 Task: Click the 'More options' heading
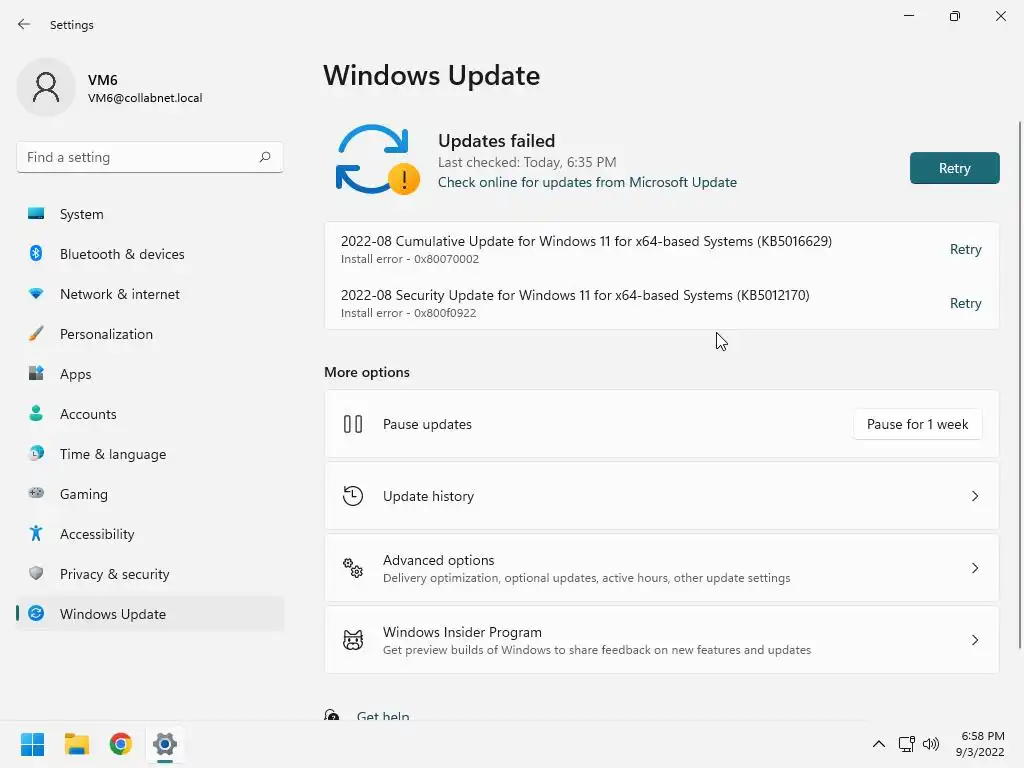tap(367, 372)
